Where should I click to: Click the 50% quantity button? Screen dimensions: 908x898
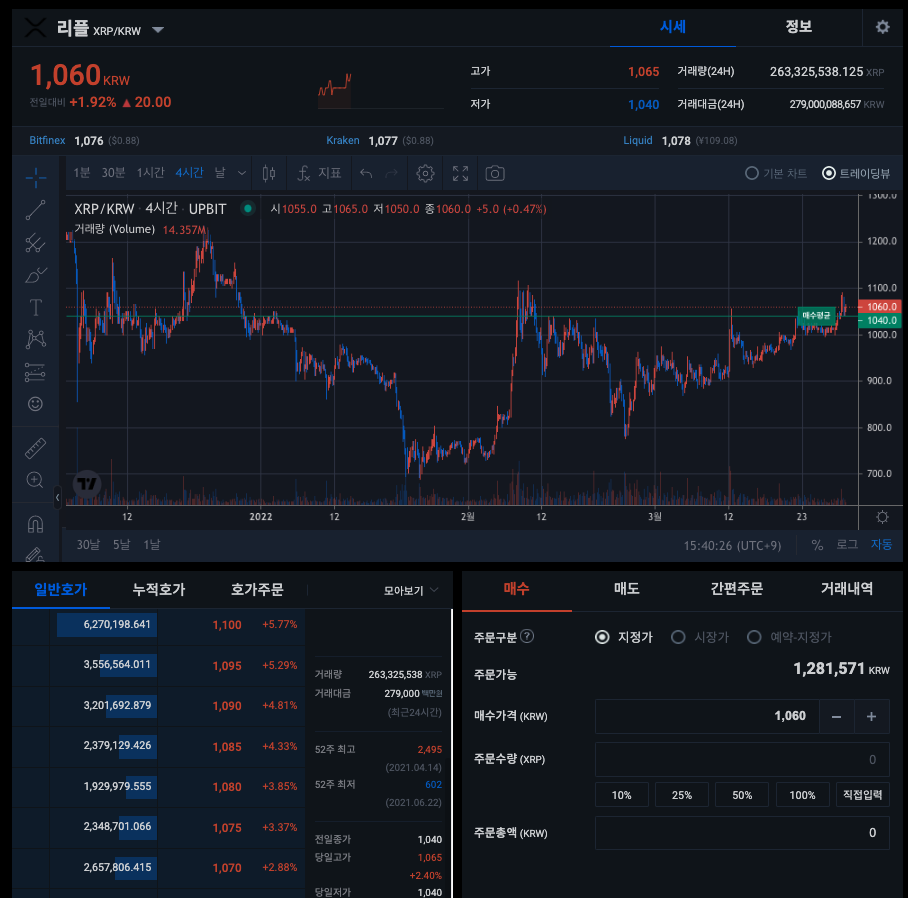point(742,795)
